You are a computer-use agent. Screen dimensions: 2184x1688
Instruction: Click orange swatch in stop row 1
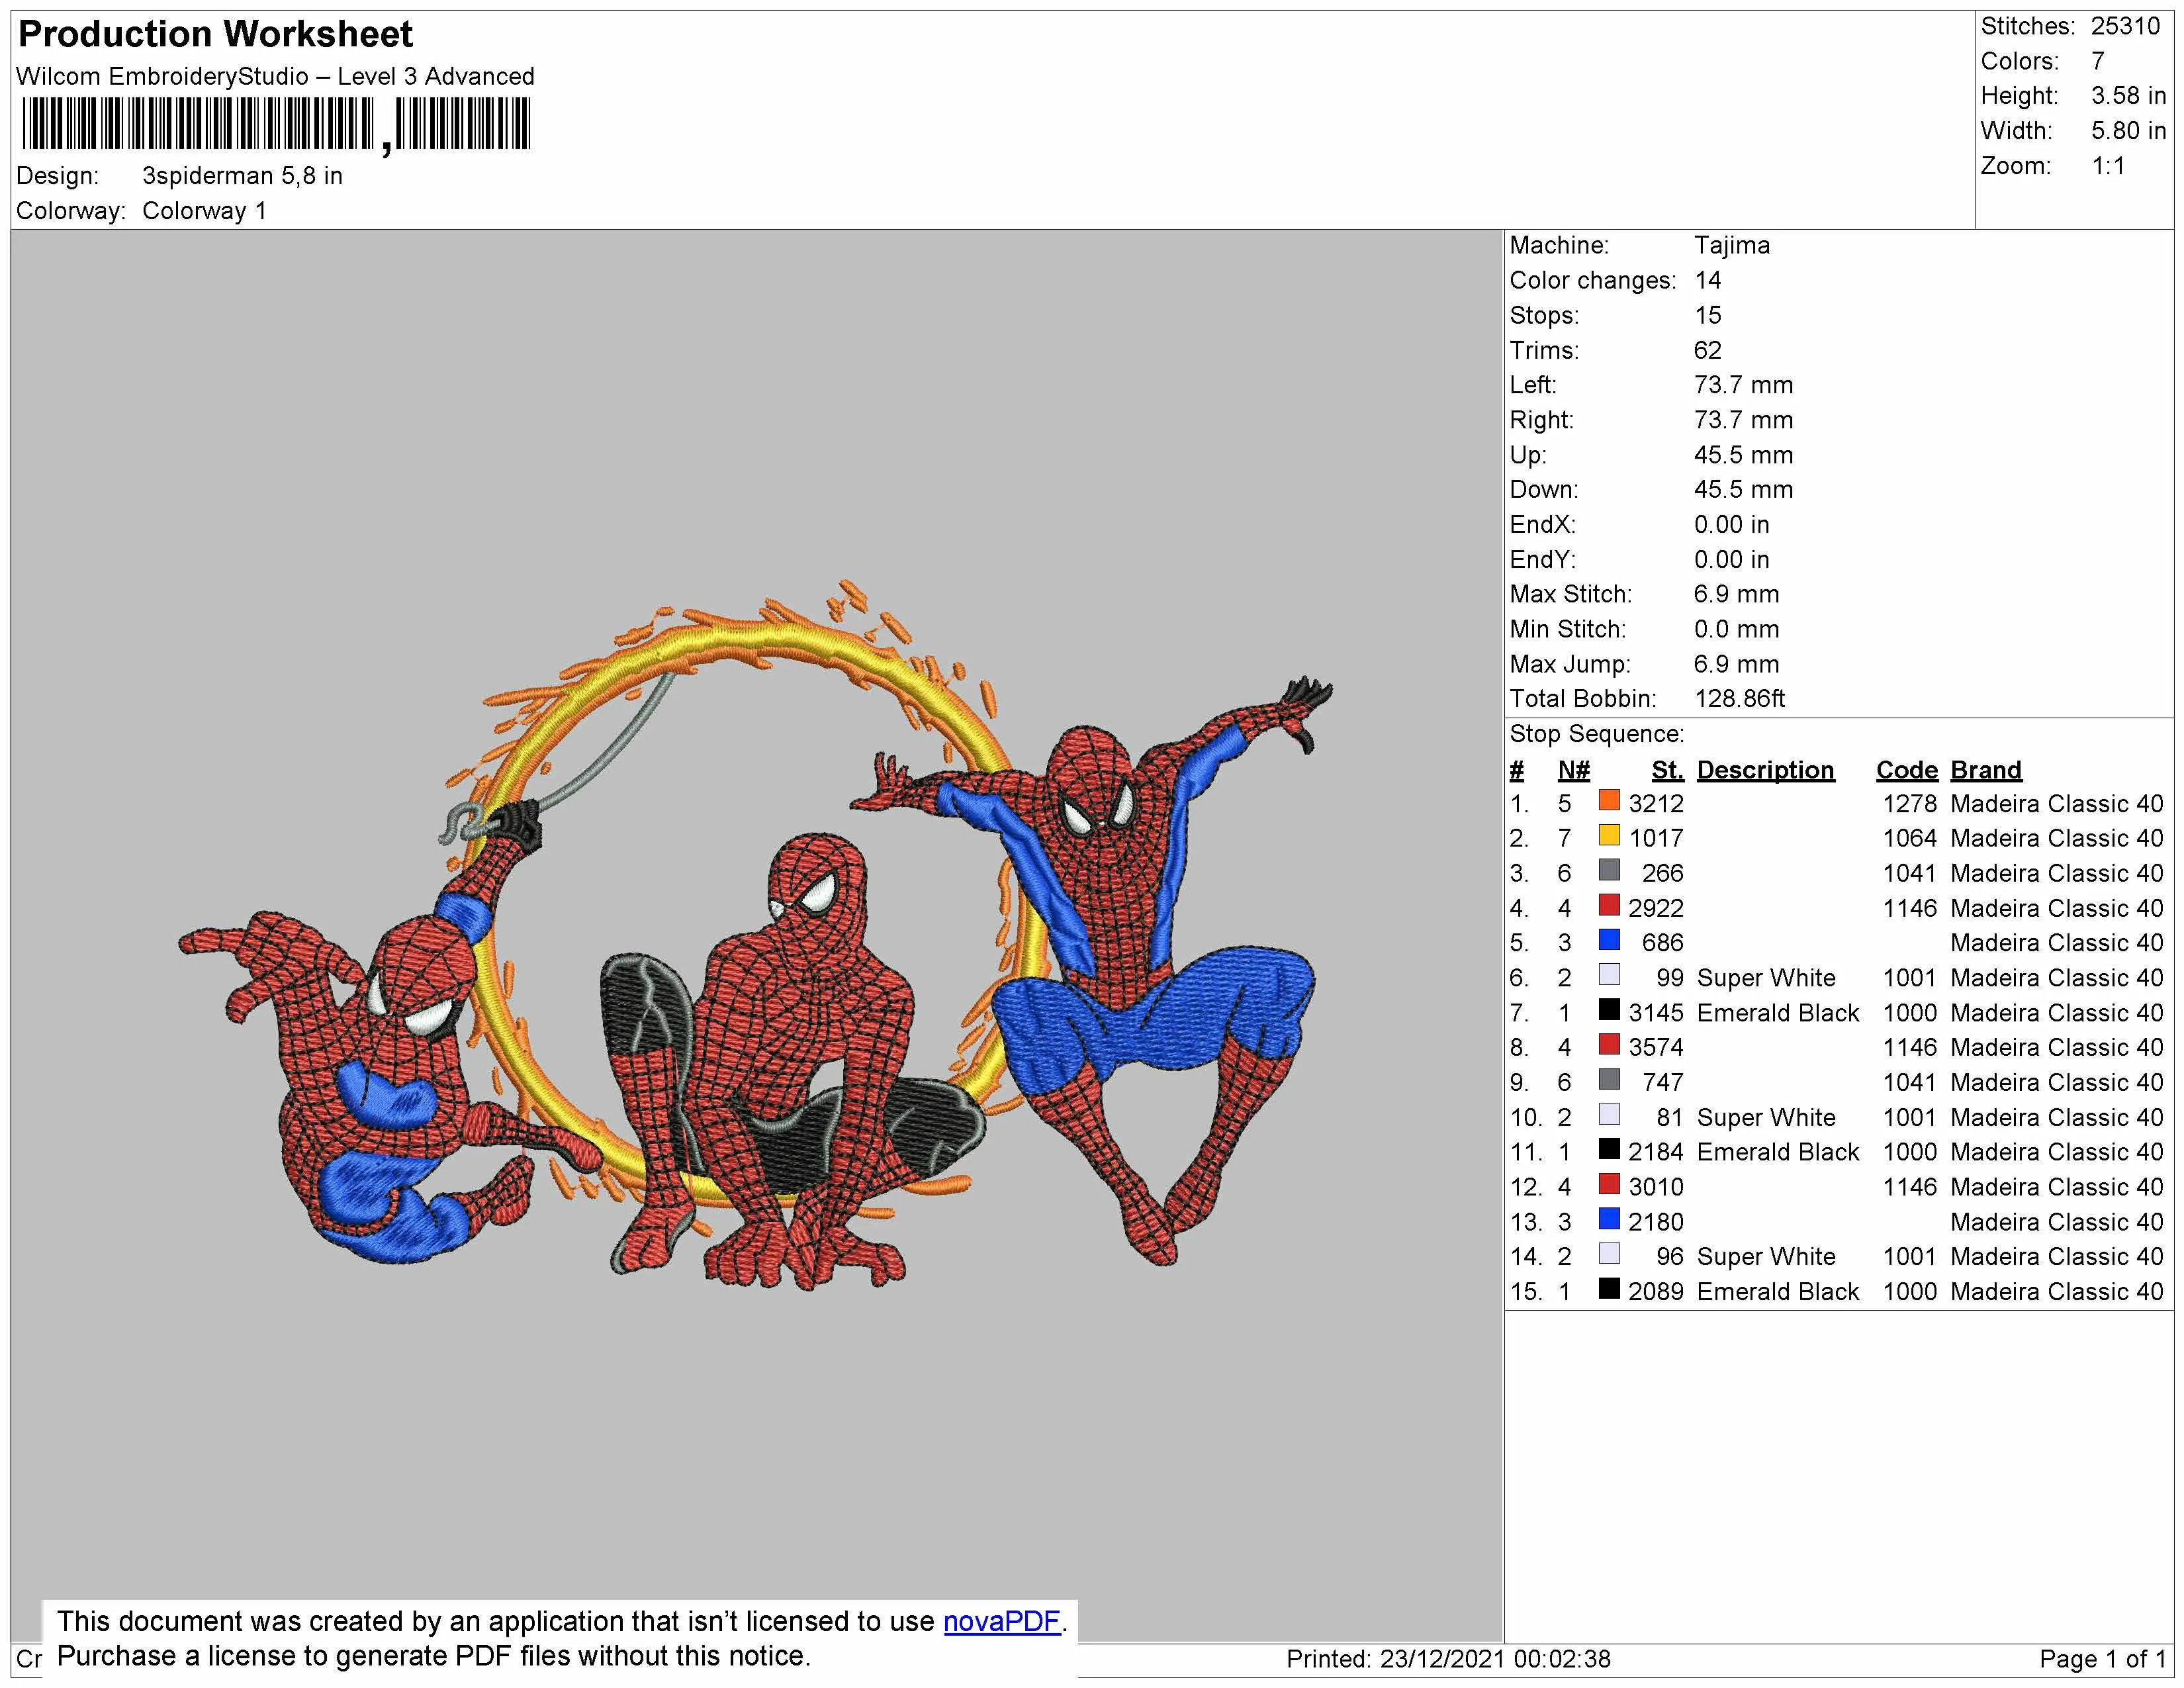(1609, 800)
